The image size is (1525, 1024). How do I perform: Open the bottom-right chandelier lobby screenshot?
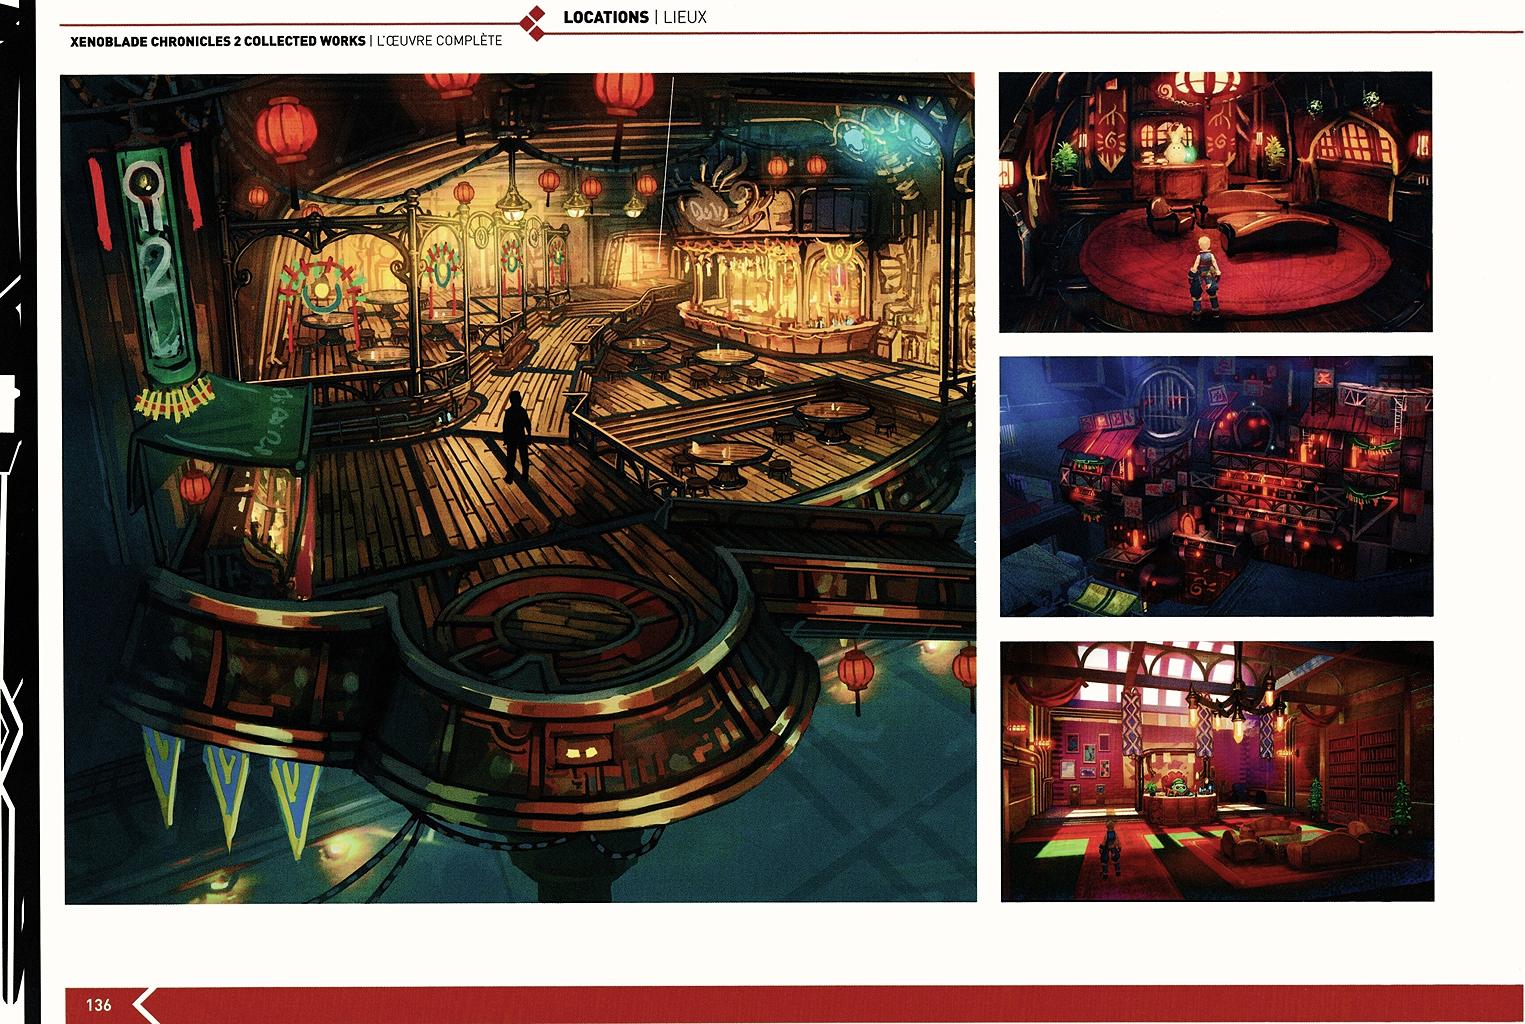tap(1216, 771)
